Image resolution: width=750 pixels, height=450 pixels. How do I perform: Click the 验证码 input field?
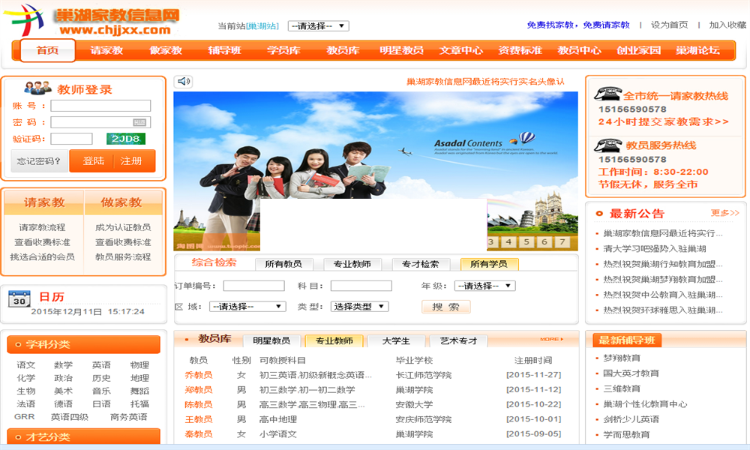pyautogui.click(x=71, y=139)
